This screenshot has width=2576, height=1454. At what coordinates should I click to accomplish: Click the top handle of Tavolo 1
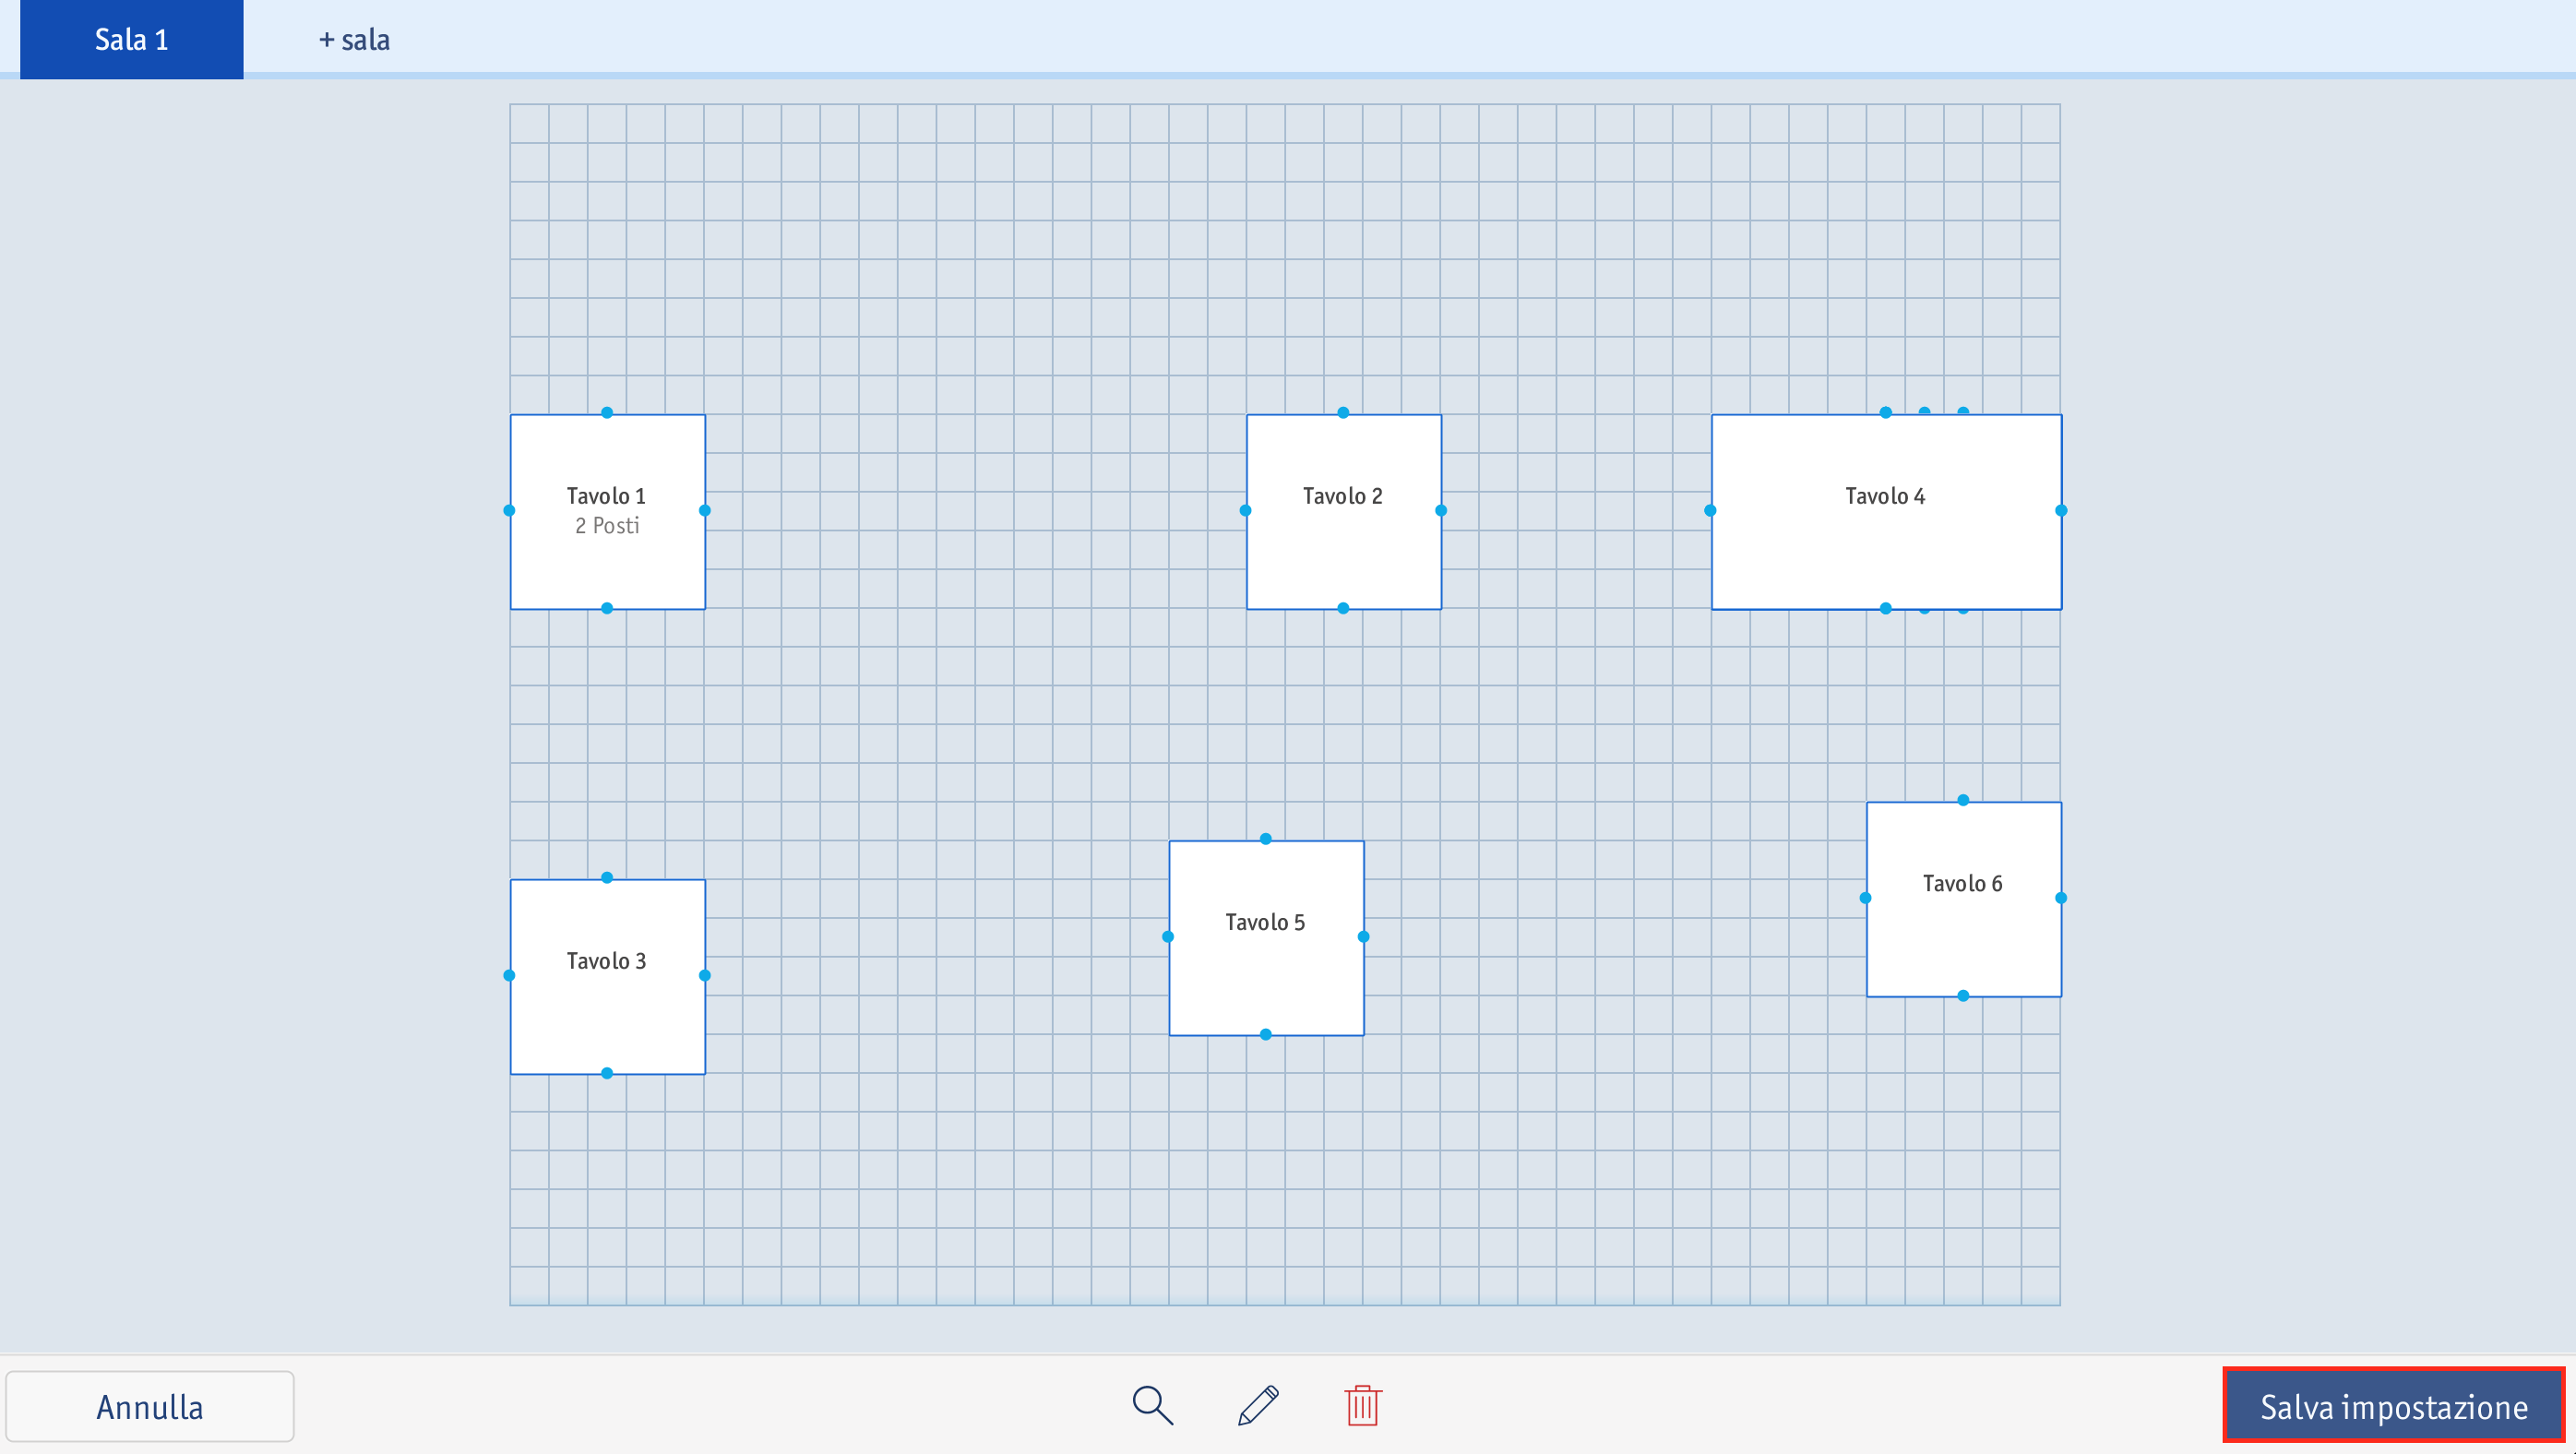(607, 413)
